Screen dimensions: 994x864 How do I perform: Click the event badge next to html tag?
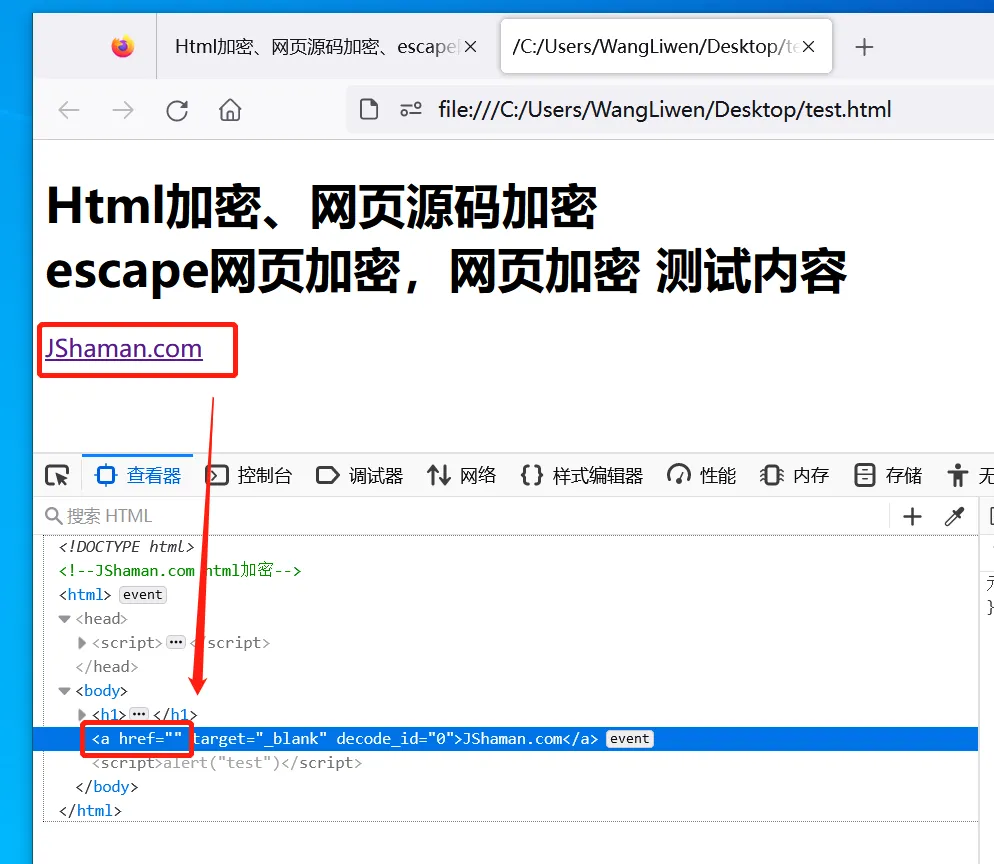(143, 595)
